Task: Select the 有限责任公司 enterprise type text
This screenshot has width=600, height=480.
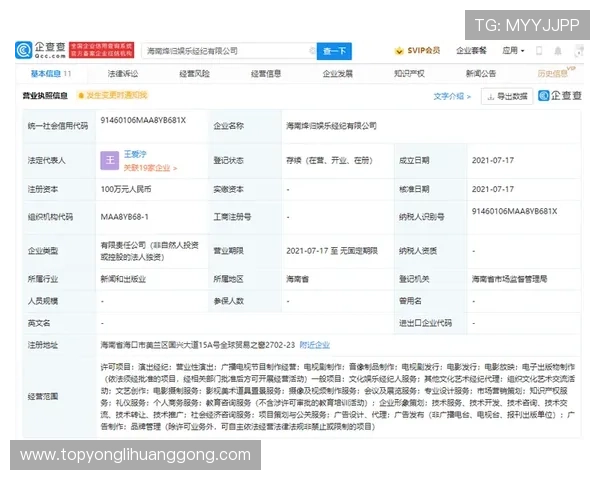Action: [x=150, y=251]
